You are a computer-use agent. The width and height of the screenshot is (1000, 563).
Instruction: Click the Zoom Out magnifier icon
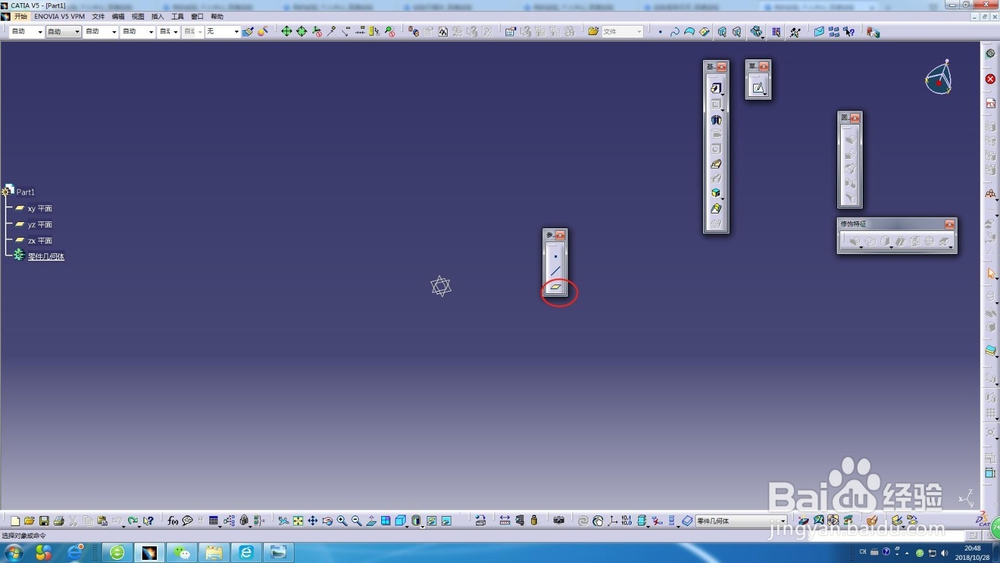click(x=357, y=521)
